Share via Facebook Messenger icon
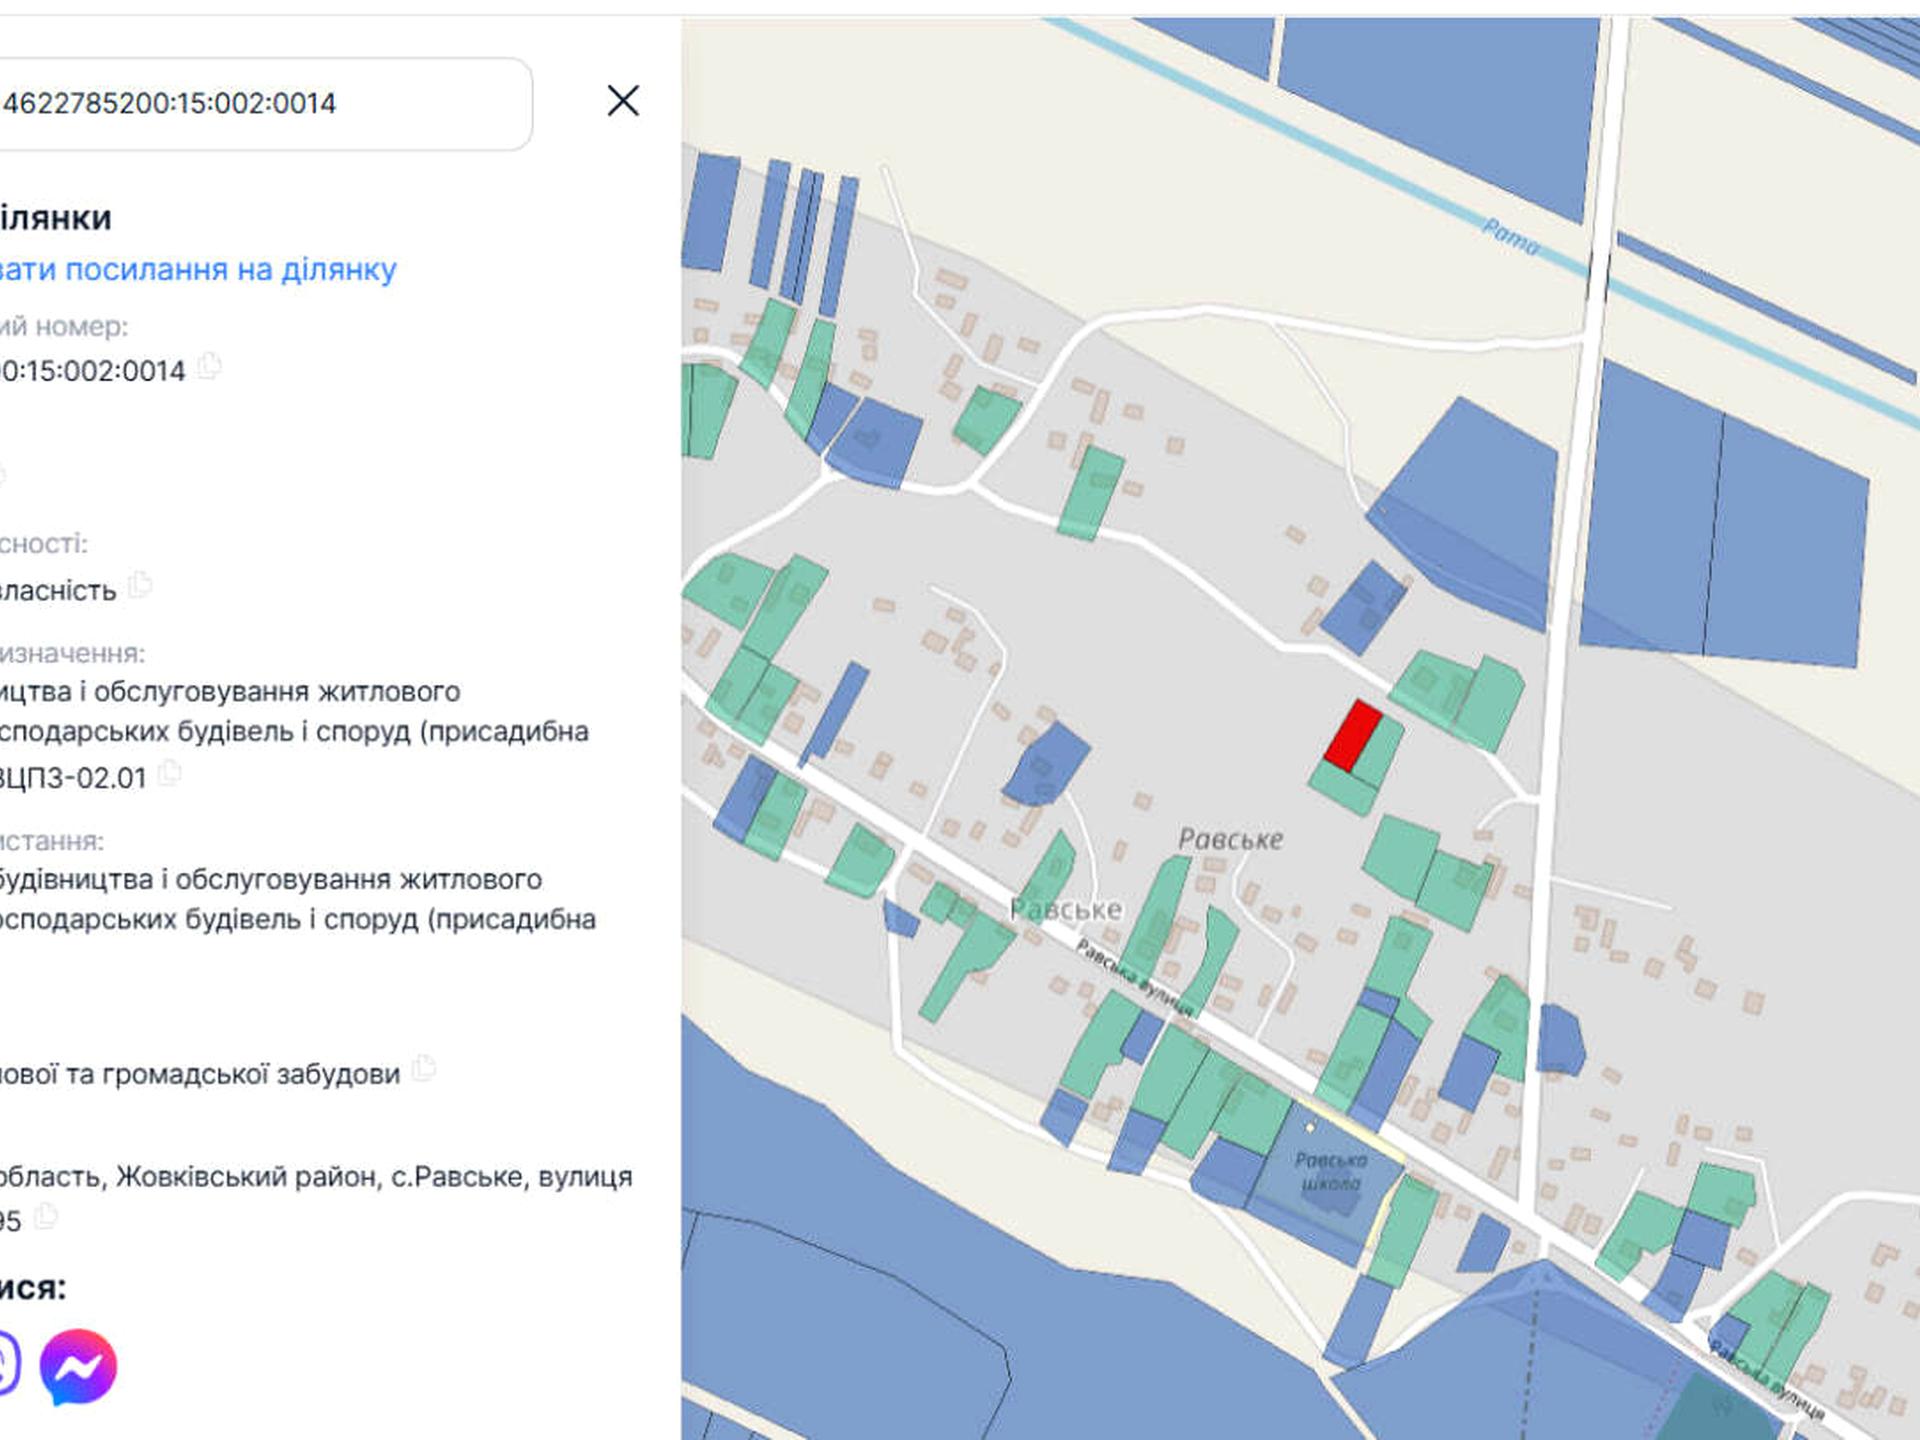The height and width of the screenshot is (1440, 1920). coord(78,1366)
